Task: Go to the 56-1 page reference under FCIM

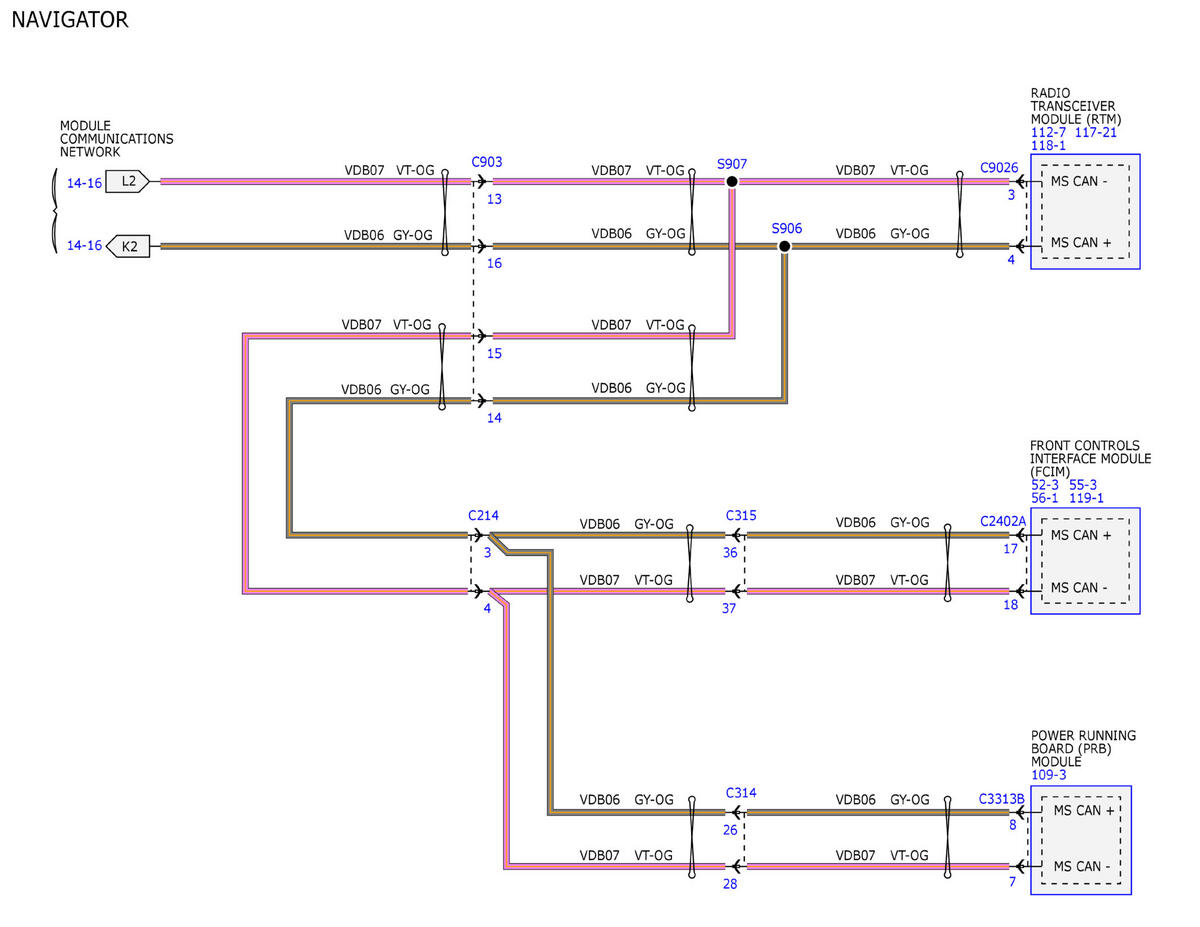Action: coord(1045,498)
